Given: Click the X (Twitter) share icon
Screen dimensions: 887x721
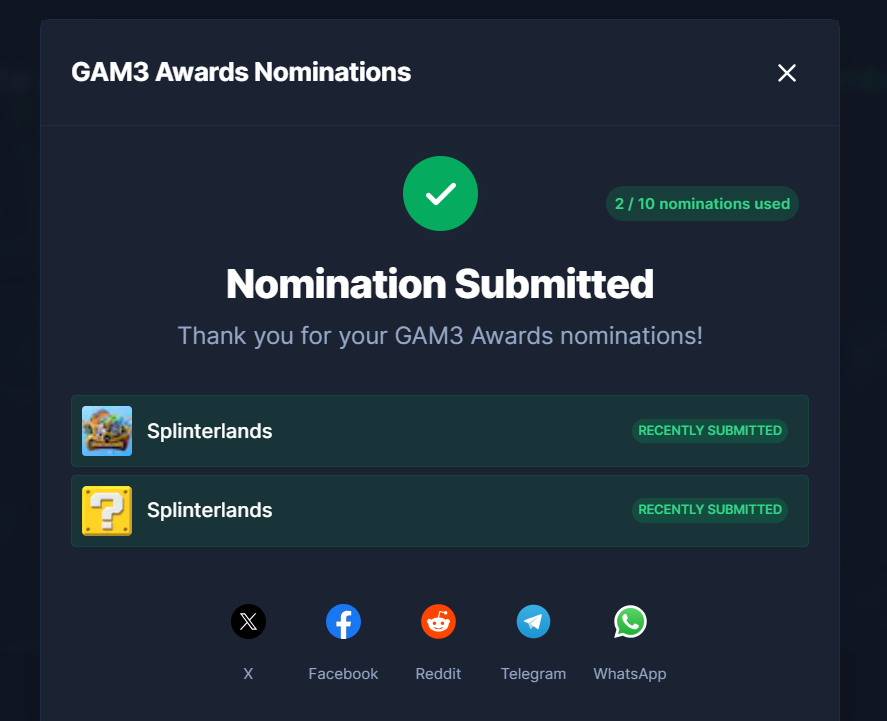Looking at the screenshot, I should click(248, 622).
